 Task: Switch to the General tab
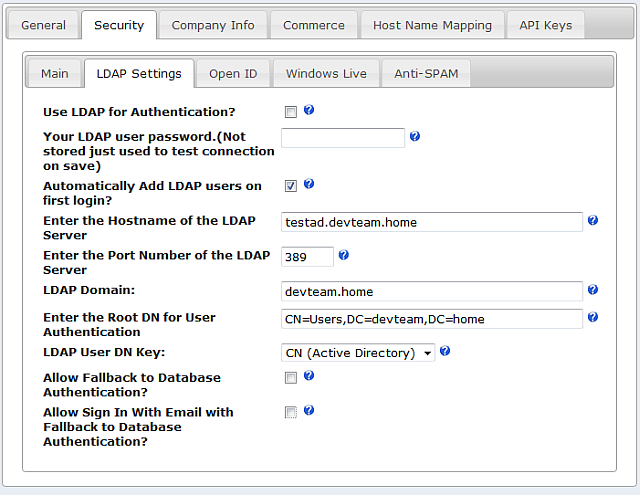pos(44,25)
